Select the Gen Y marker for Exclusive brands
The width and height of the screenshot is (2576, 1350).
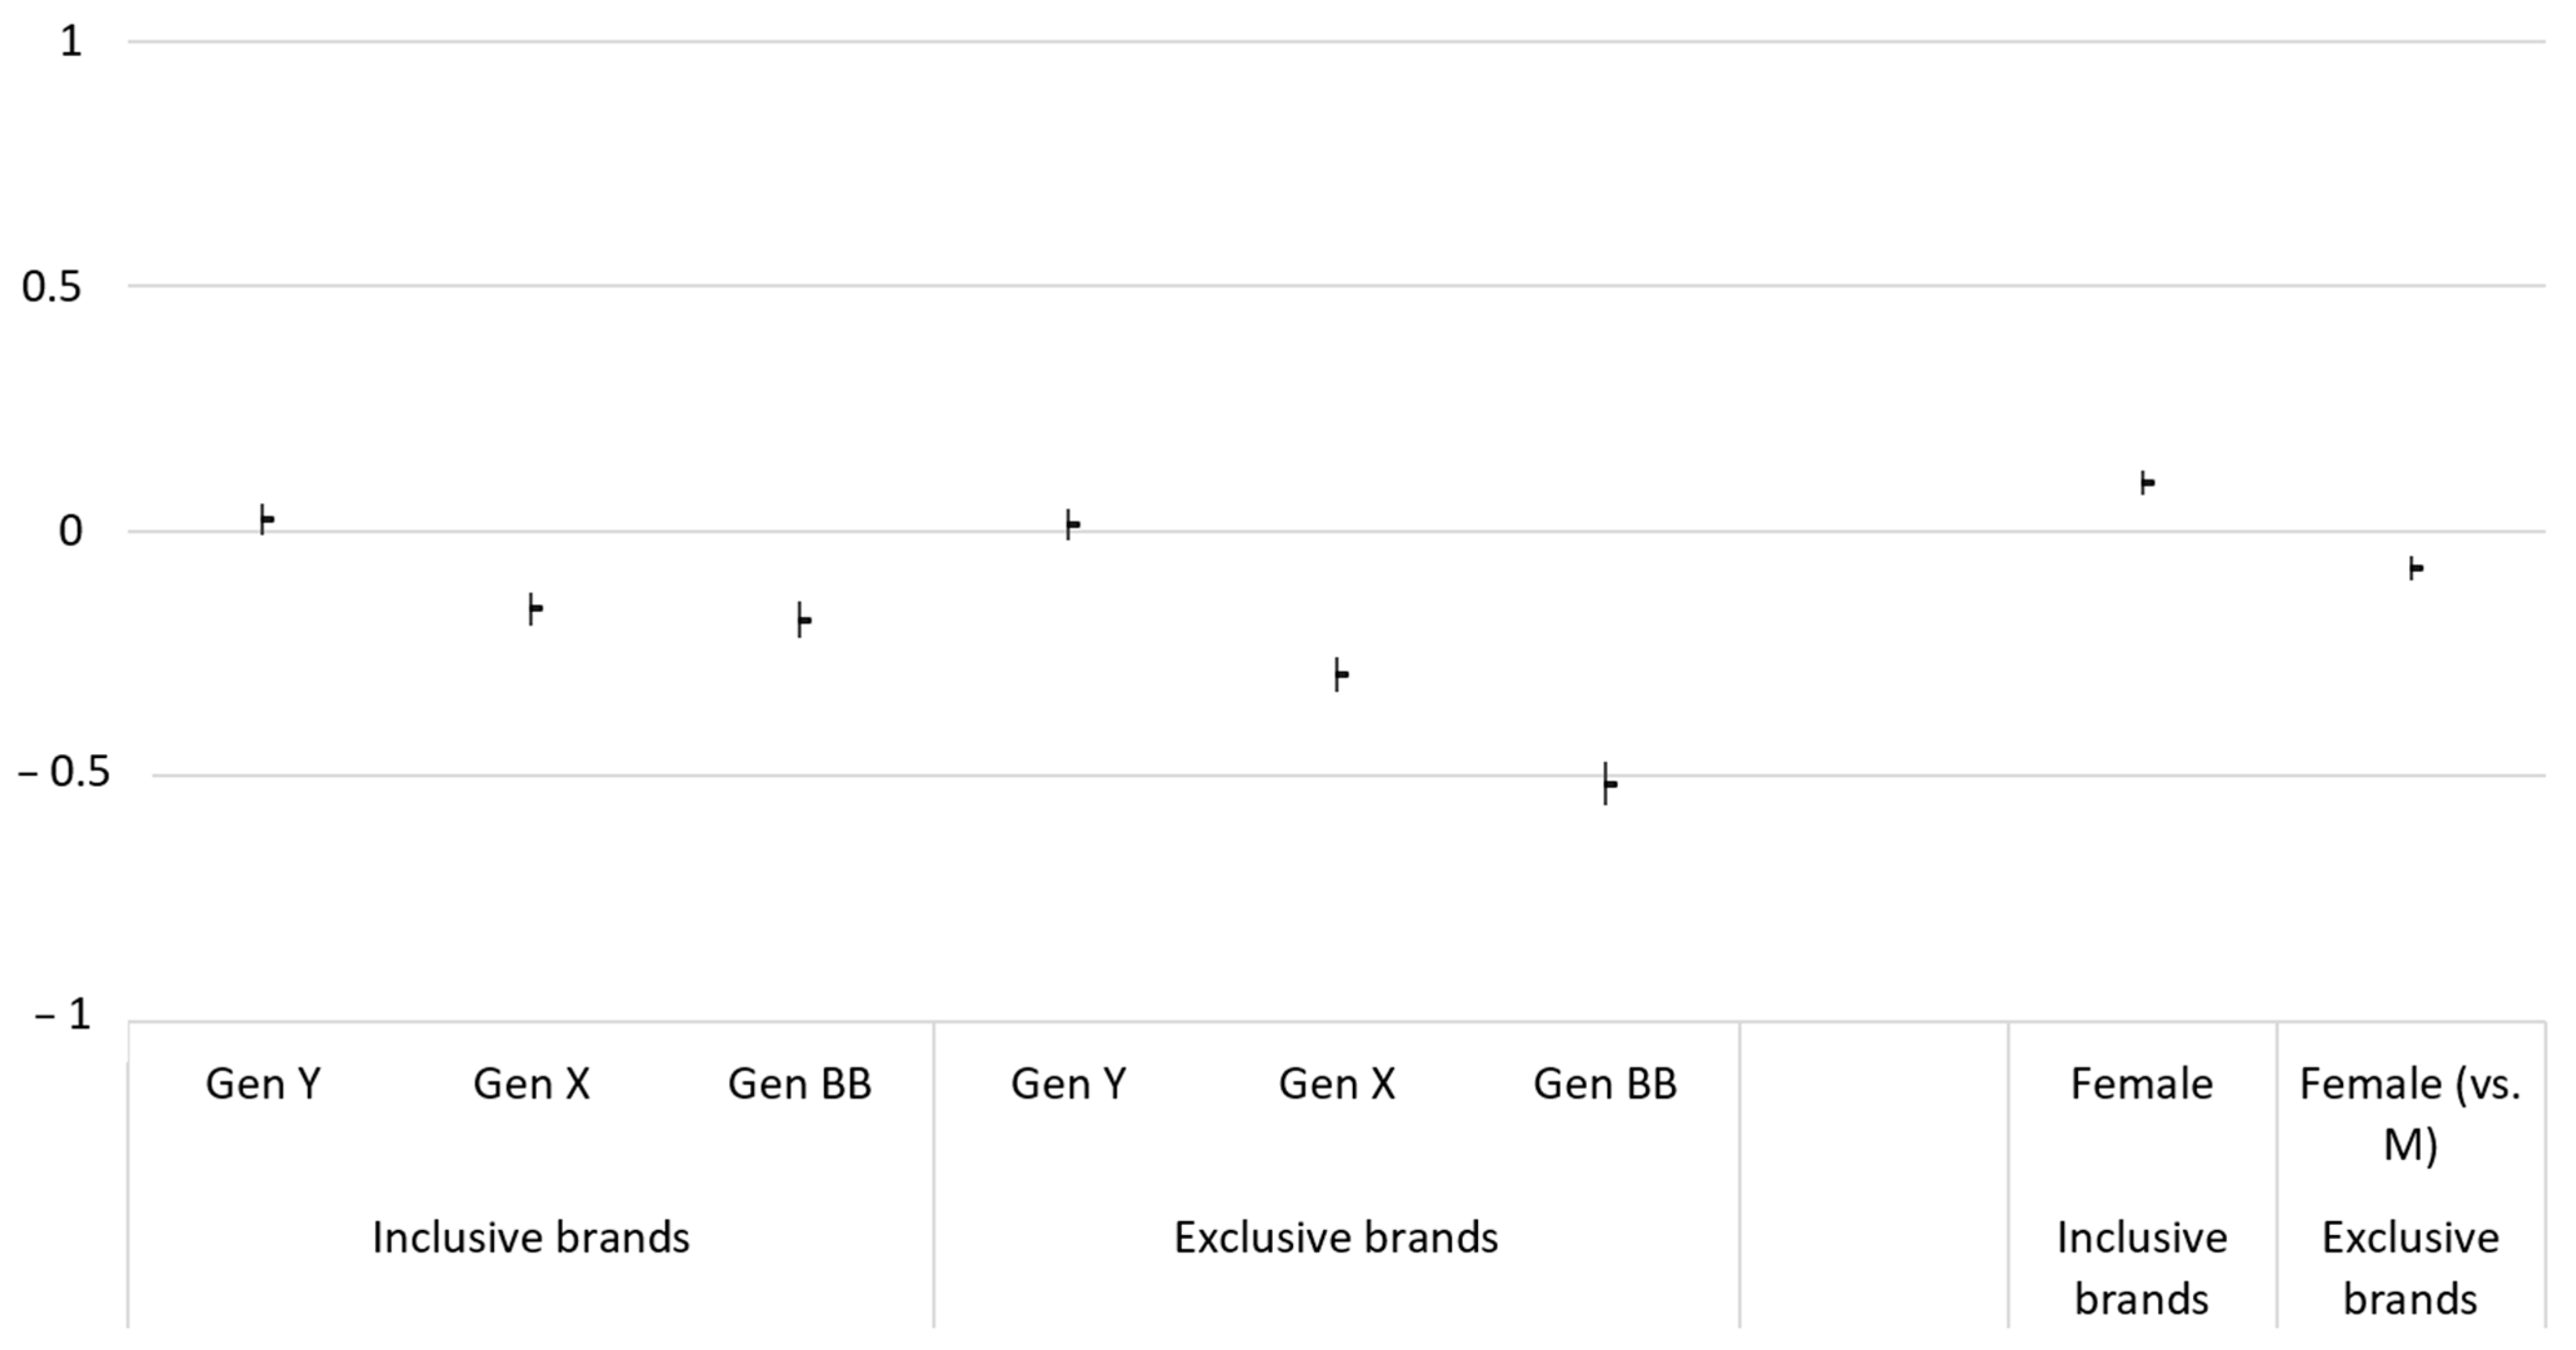pos(1072,524)
